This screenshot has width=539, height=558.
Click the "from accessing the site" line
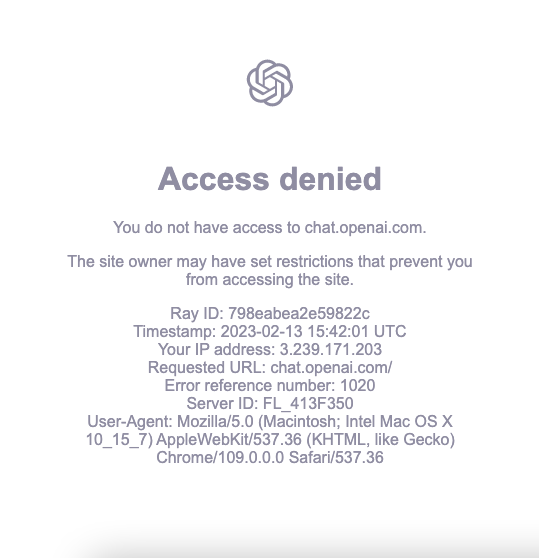coord(270,279)
